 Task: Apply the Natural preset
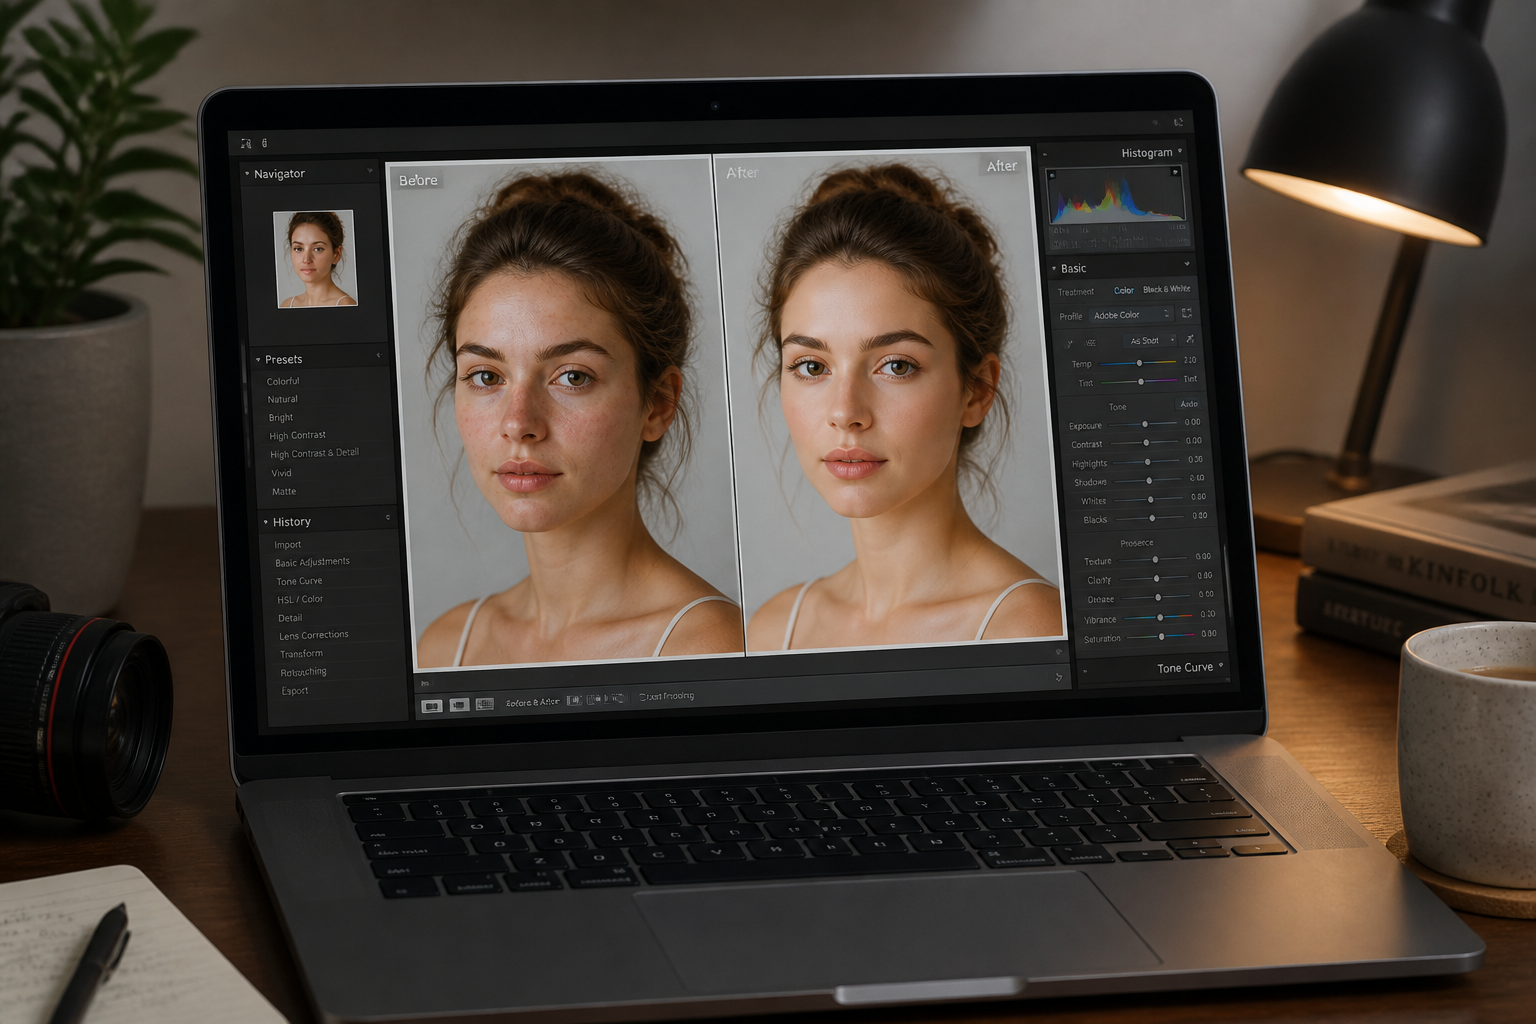pos(282,399)
